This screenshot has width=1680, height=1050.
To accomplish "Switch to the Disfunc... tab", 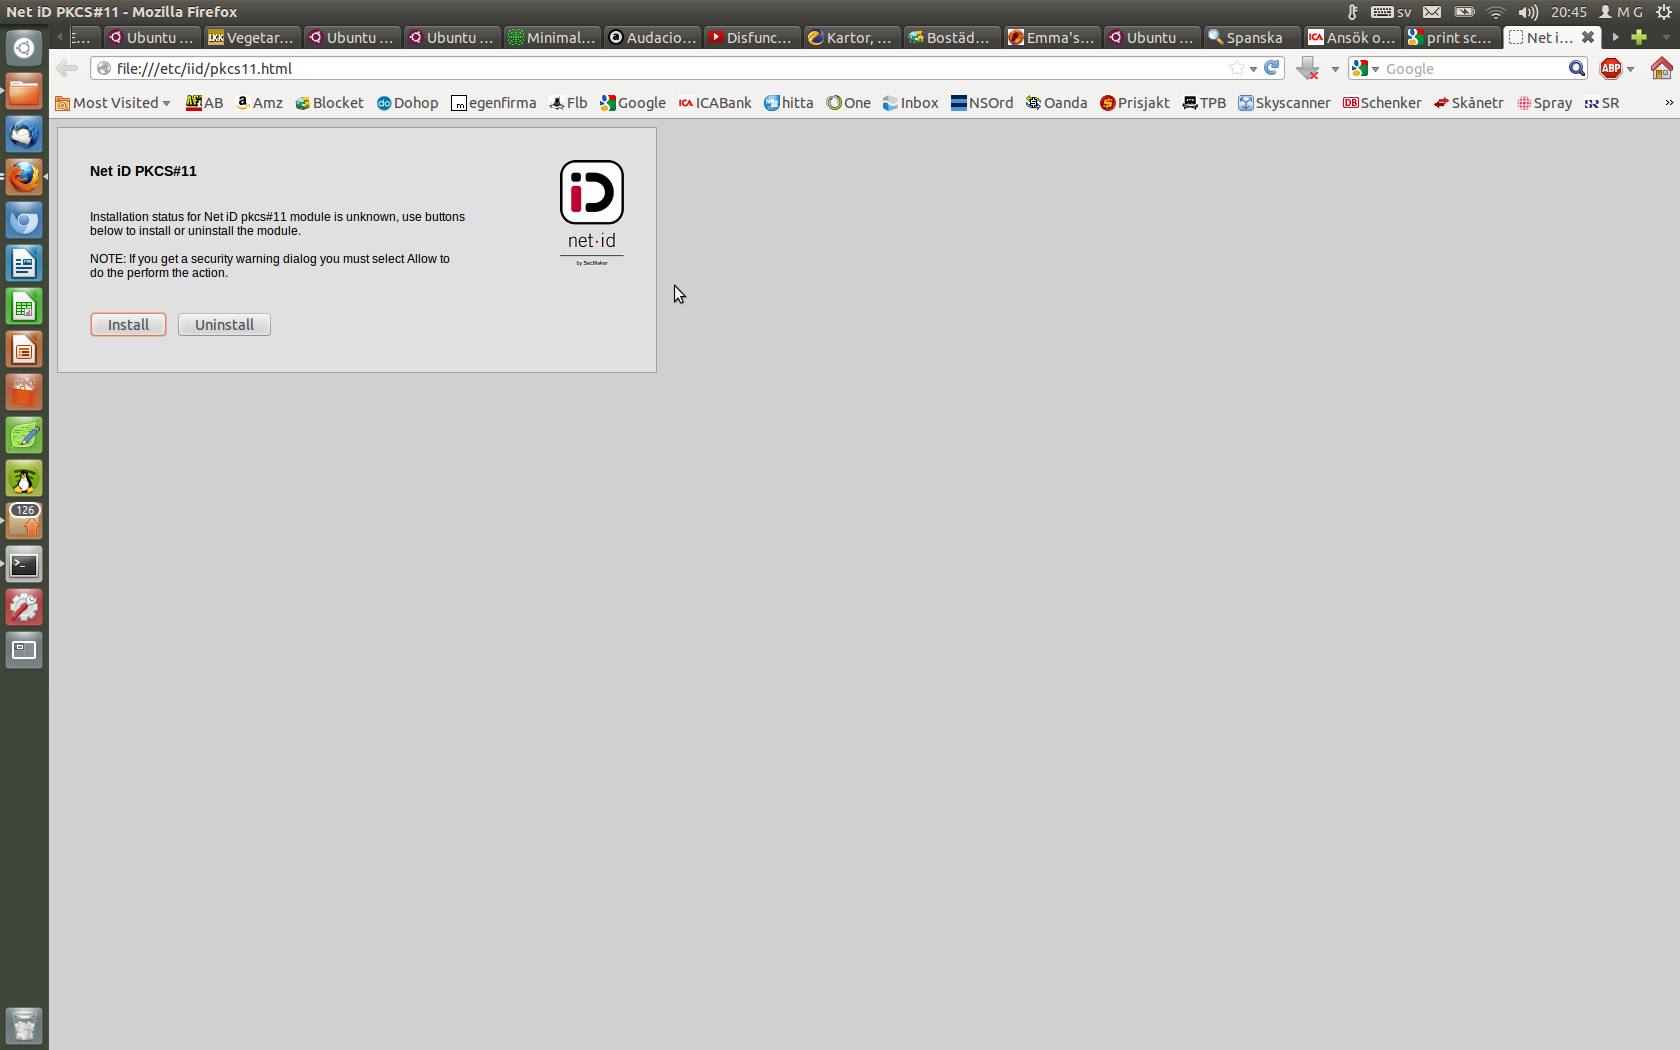I will click(x=752, y=37).
